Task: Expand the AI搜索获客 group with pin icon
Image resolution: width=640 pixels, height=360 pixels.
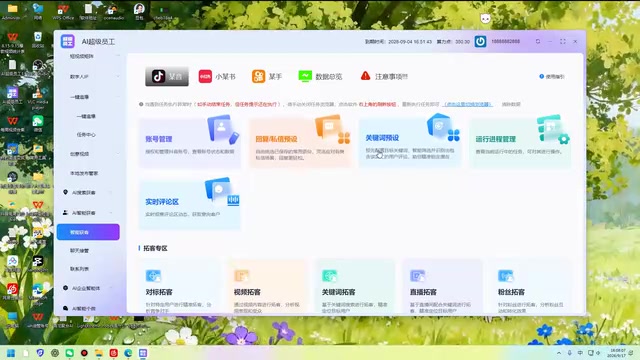Action: tap(89, 192)
